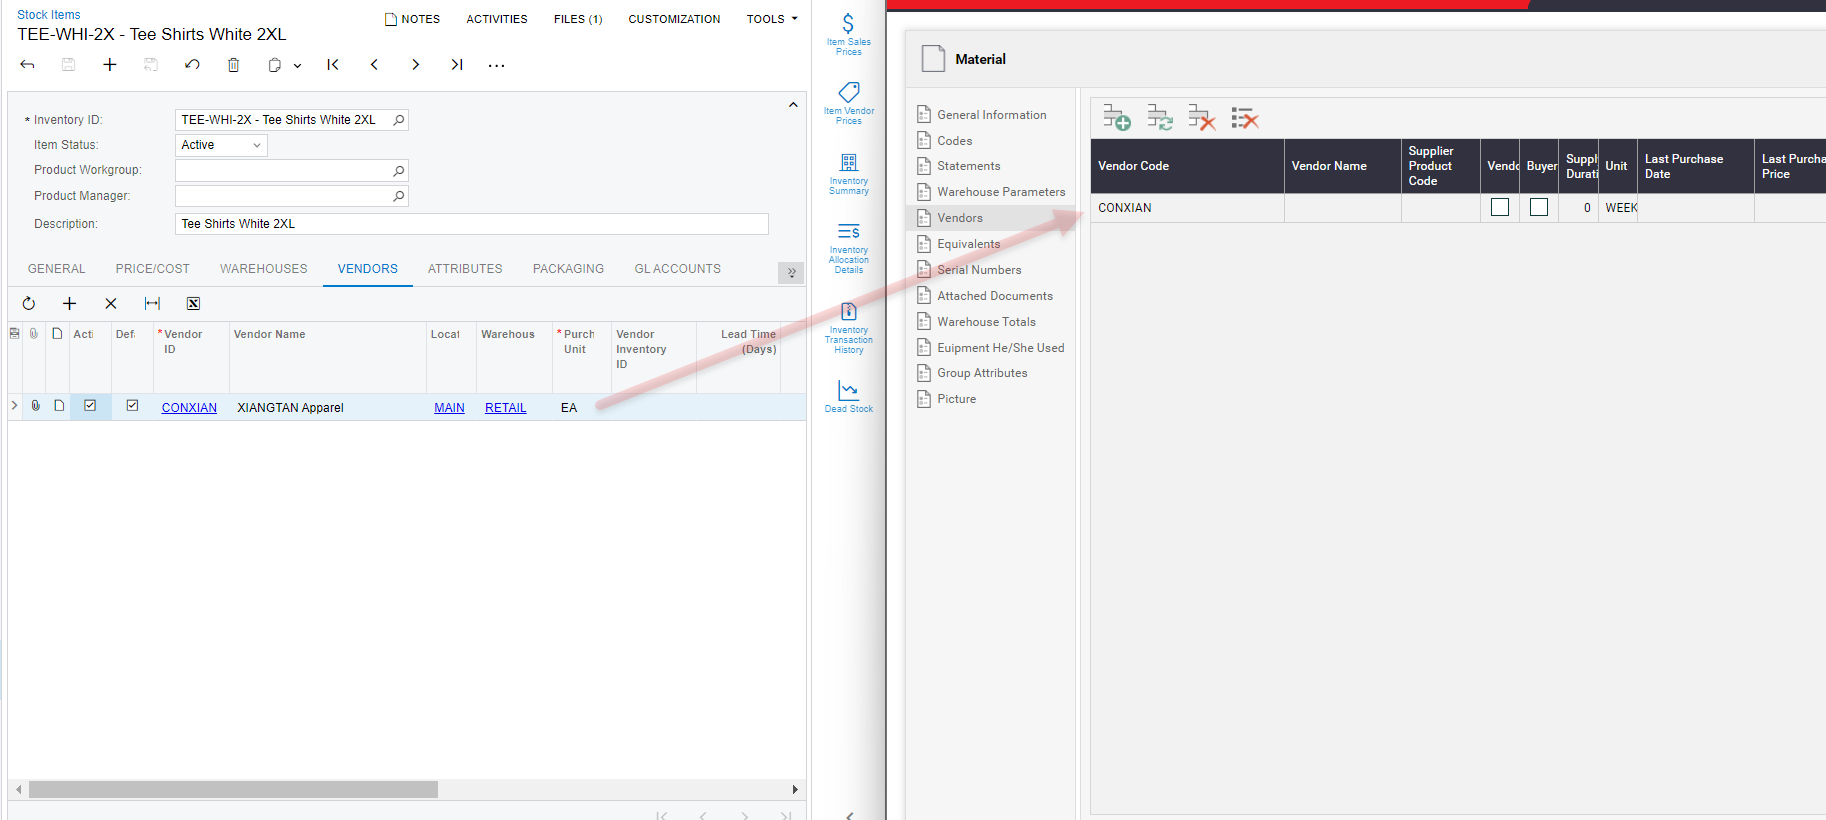Open Inventory Transaction History
The height and width of the screenshot is (820, 1826).
coord(848,328)
